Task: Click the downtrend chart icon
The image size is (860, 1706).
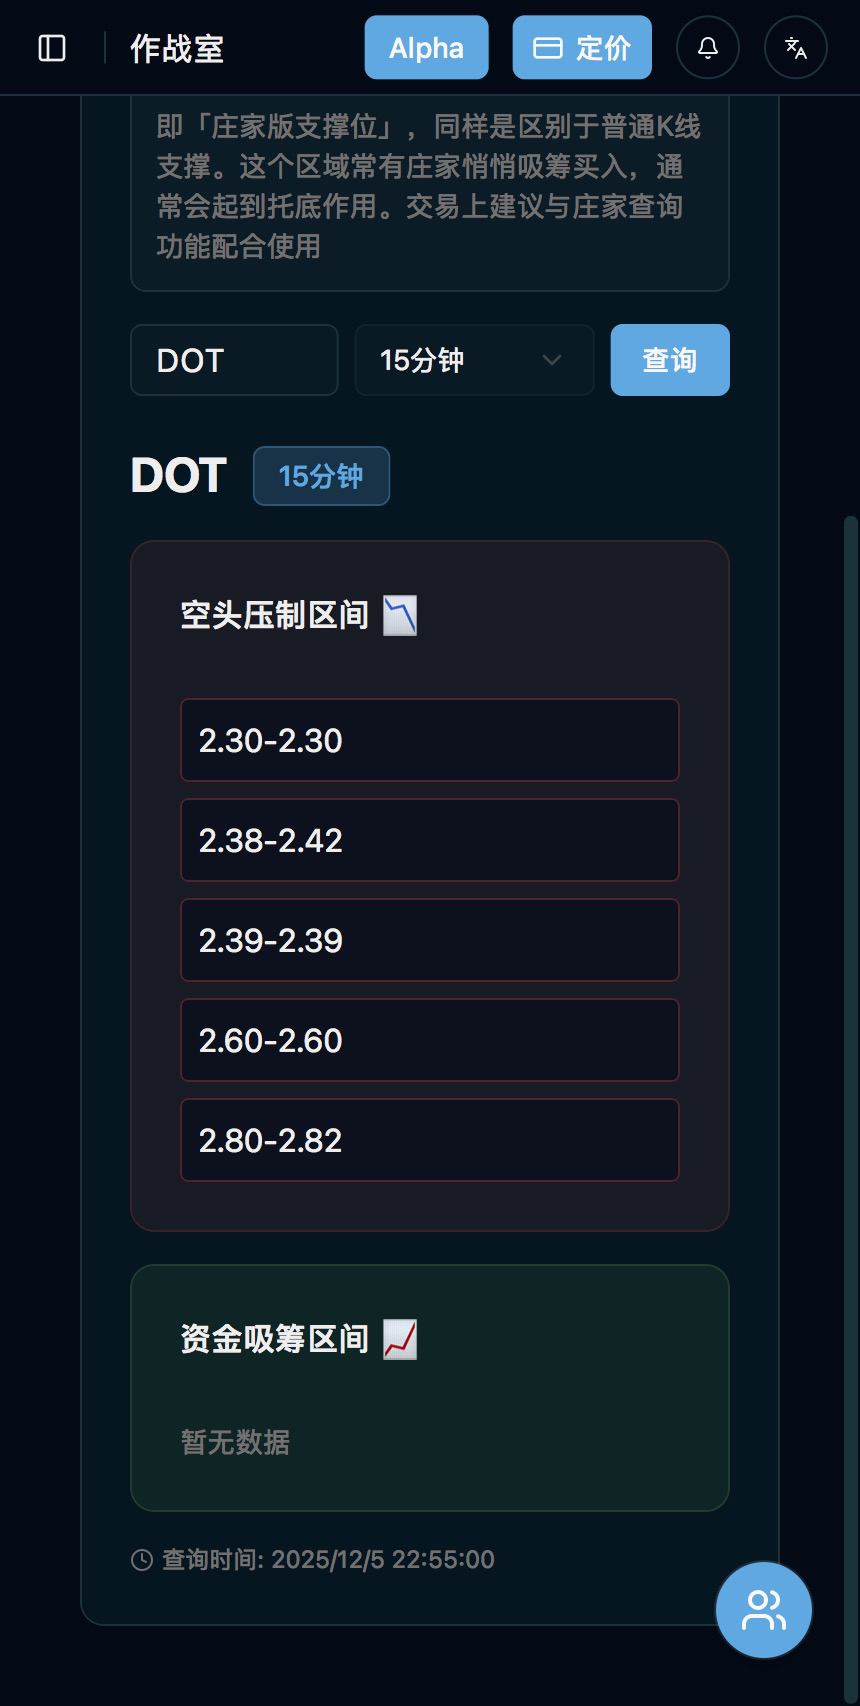Action: pos(400,616)
